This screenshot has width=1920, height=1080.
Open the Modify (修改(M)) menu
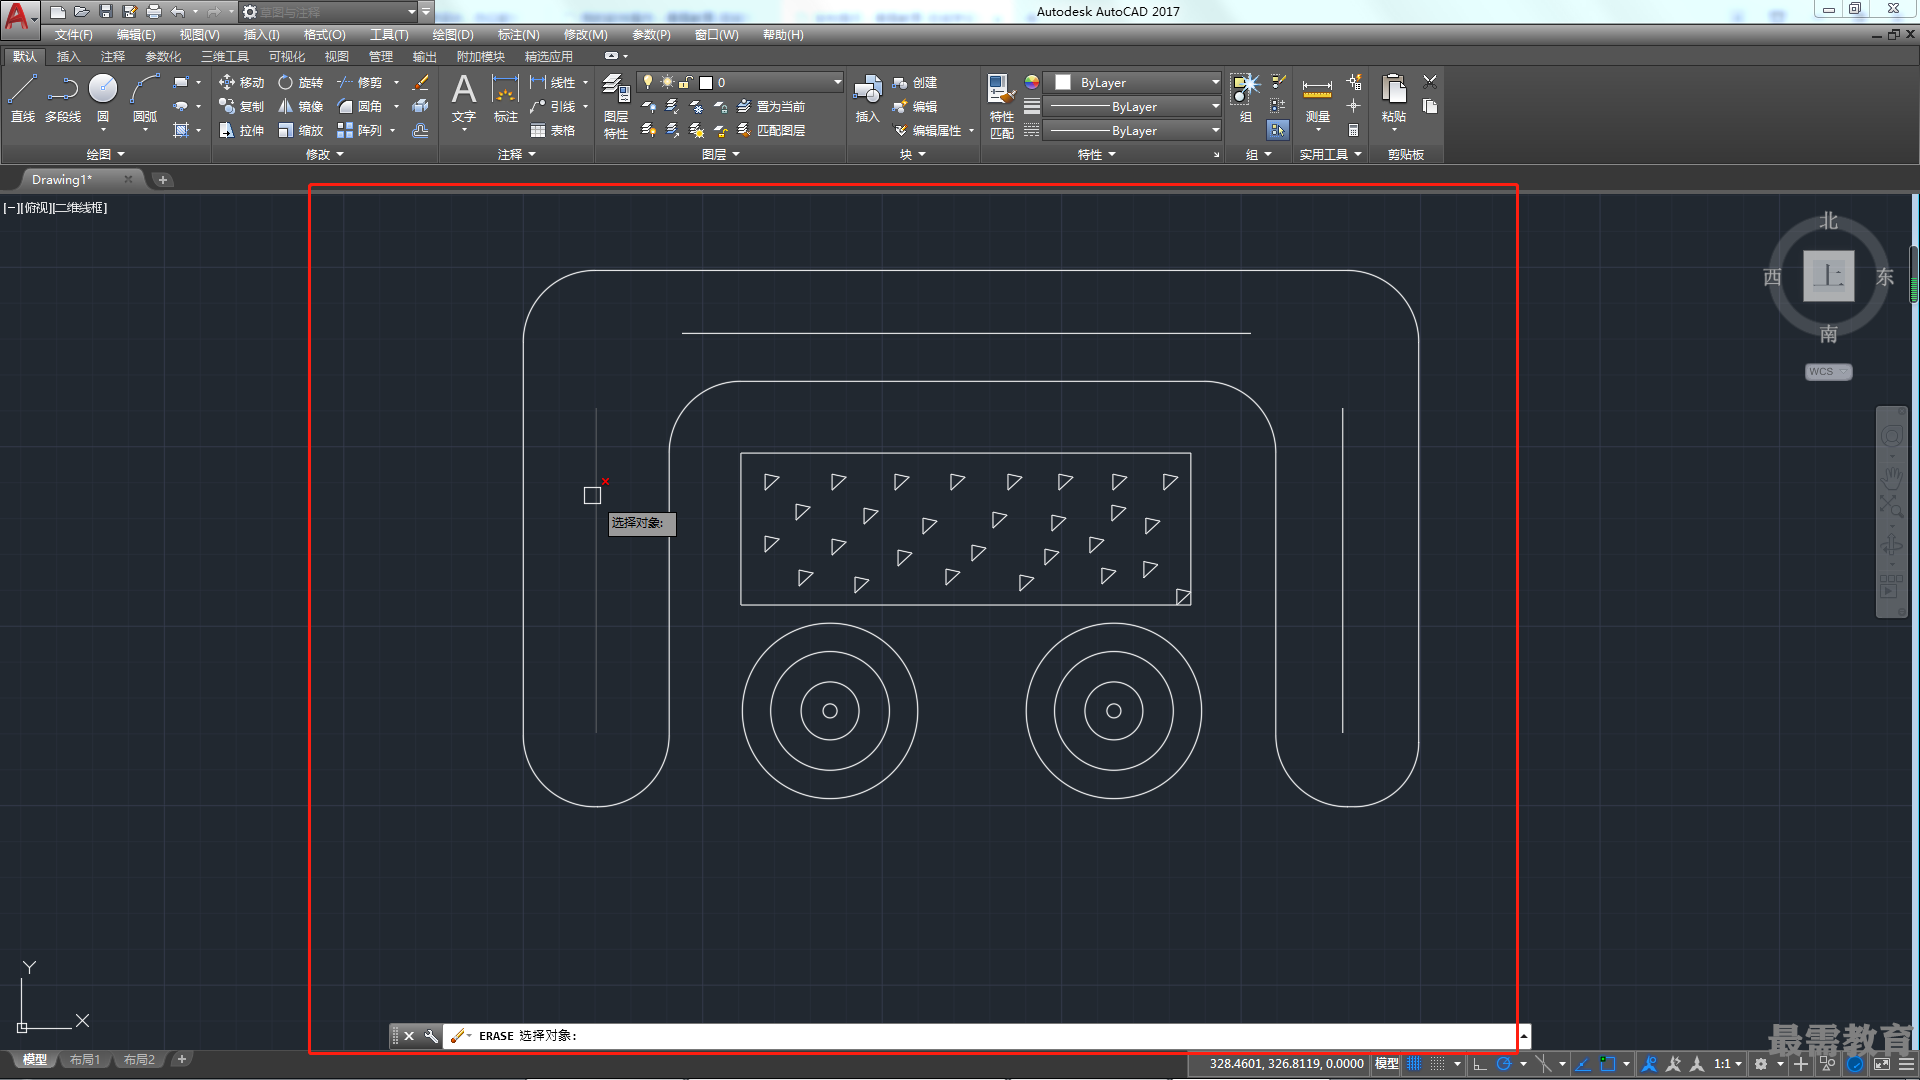(x=585, y=34)
